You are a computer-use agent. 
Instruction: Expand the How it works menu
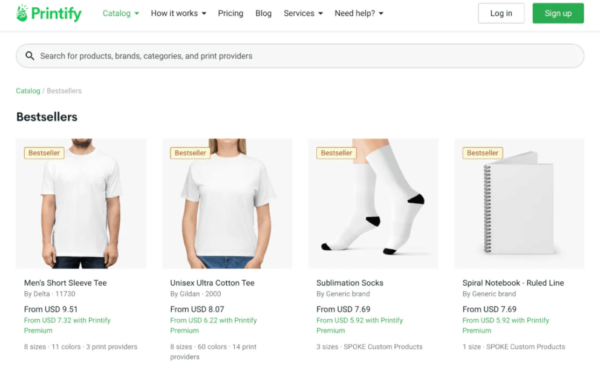[178, 13]
